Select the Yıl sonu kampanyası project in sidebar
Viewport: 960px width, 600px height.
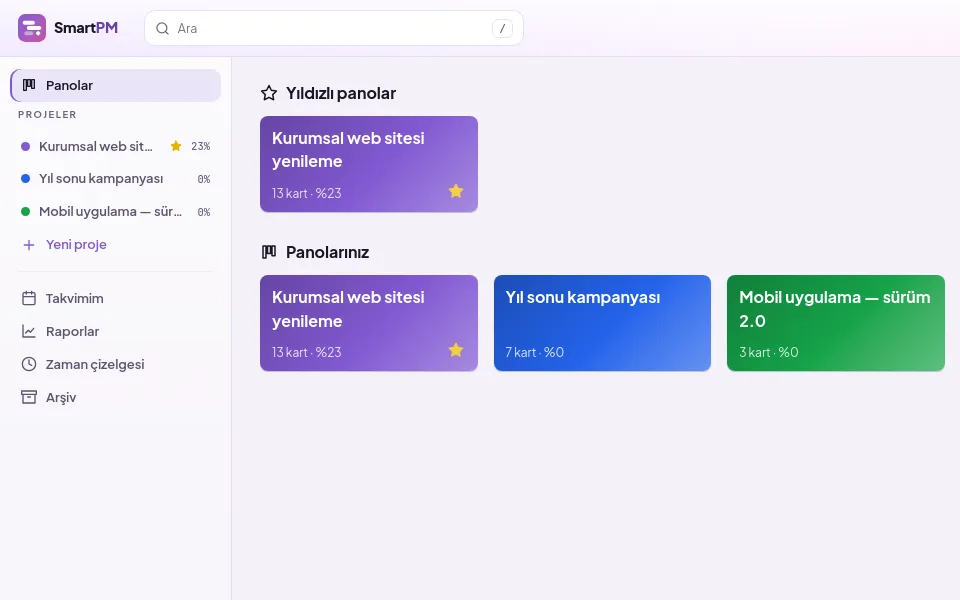pyautogui.click(x=116, y=179)
